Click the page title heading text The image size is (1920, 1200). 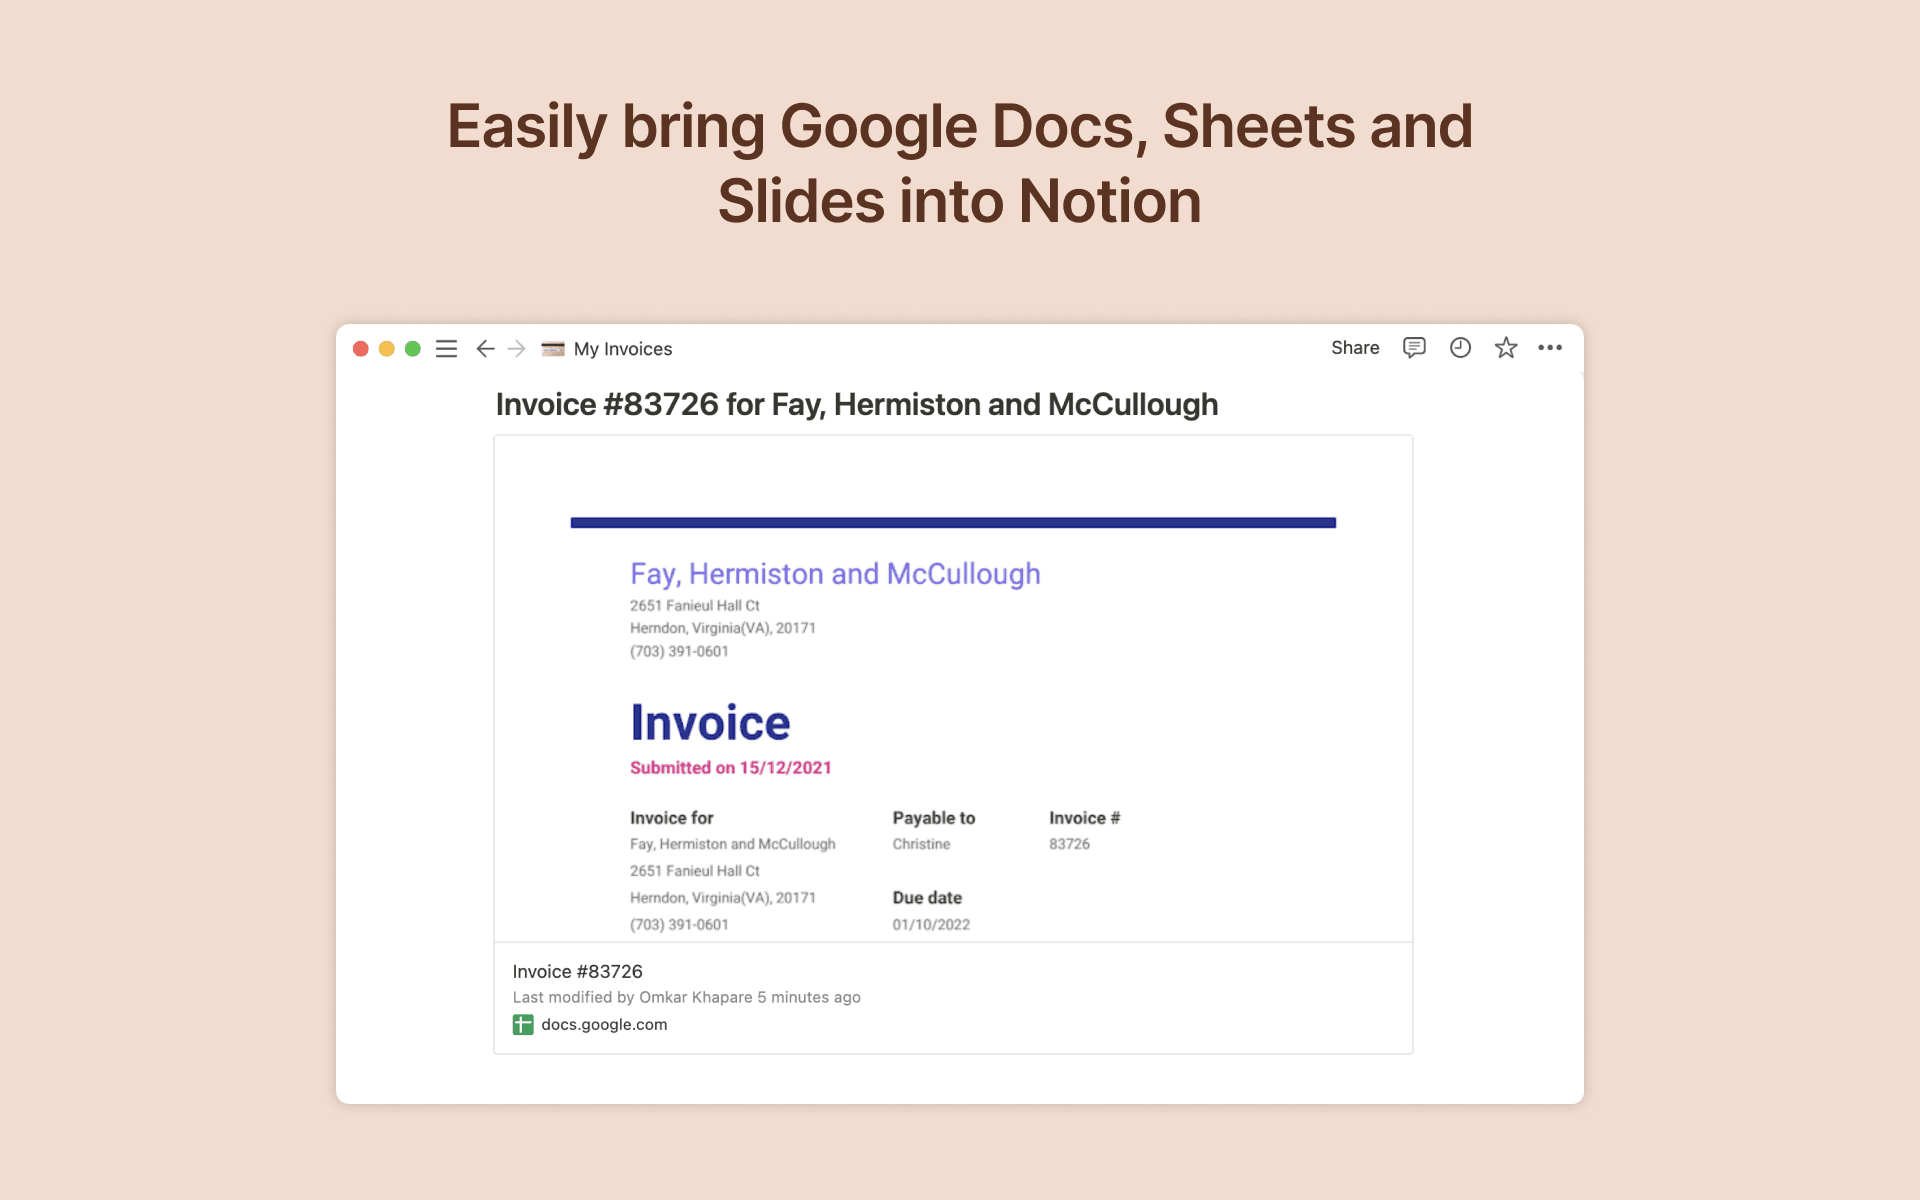click(x=856, y=404)
